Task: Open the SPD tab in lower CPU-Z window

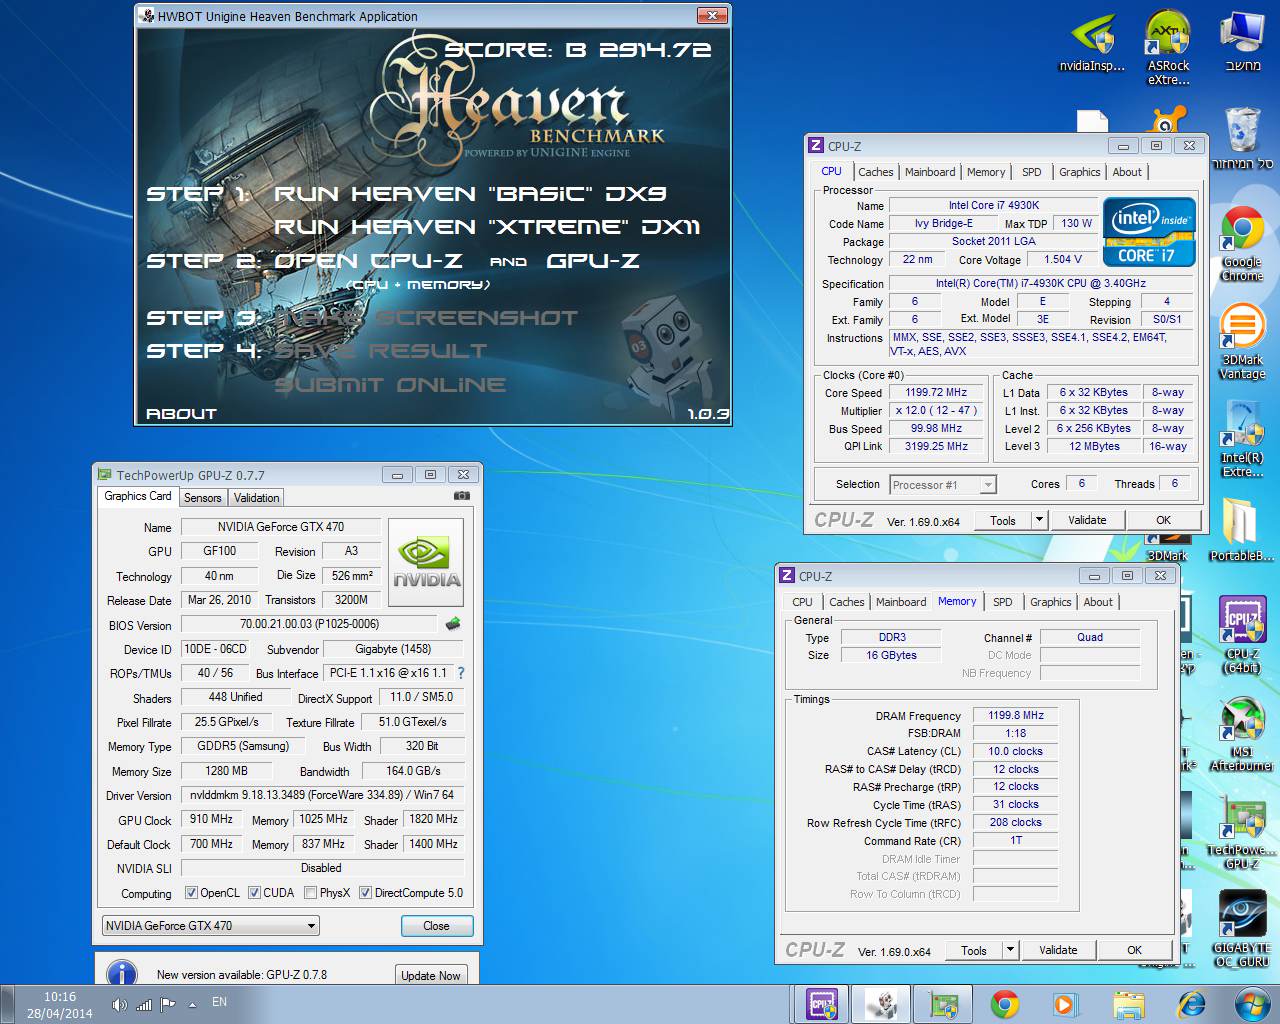Action: tap(1003, 602)
